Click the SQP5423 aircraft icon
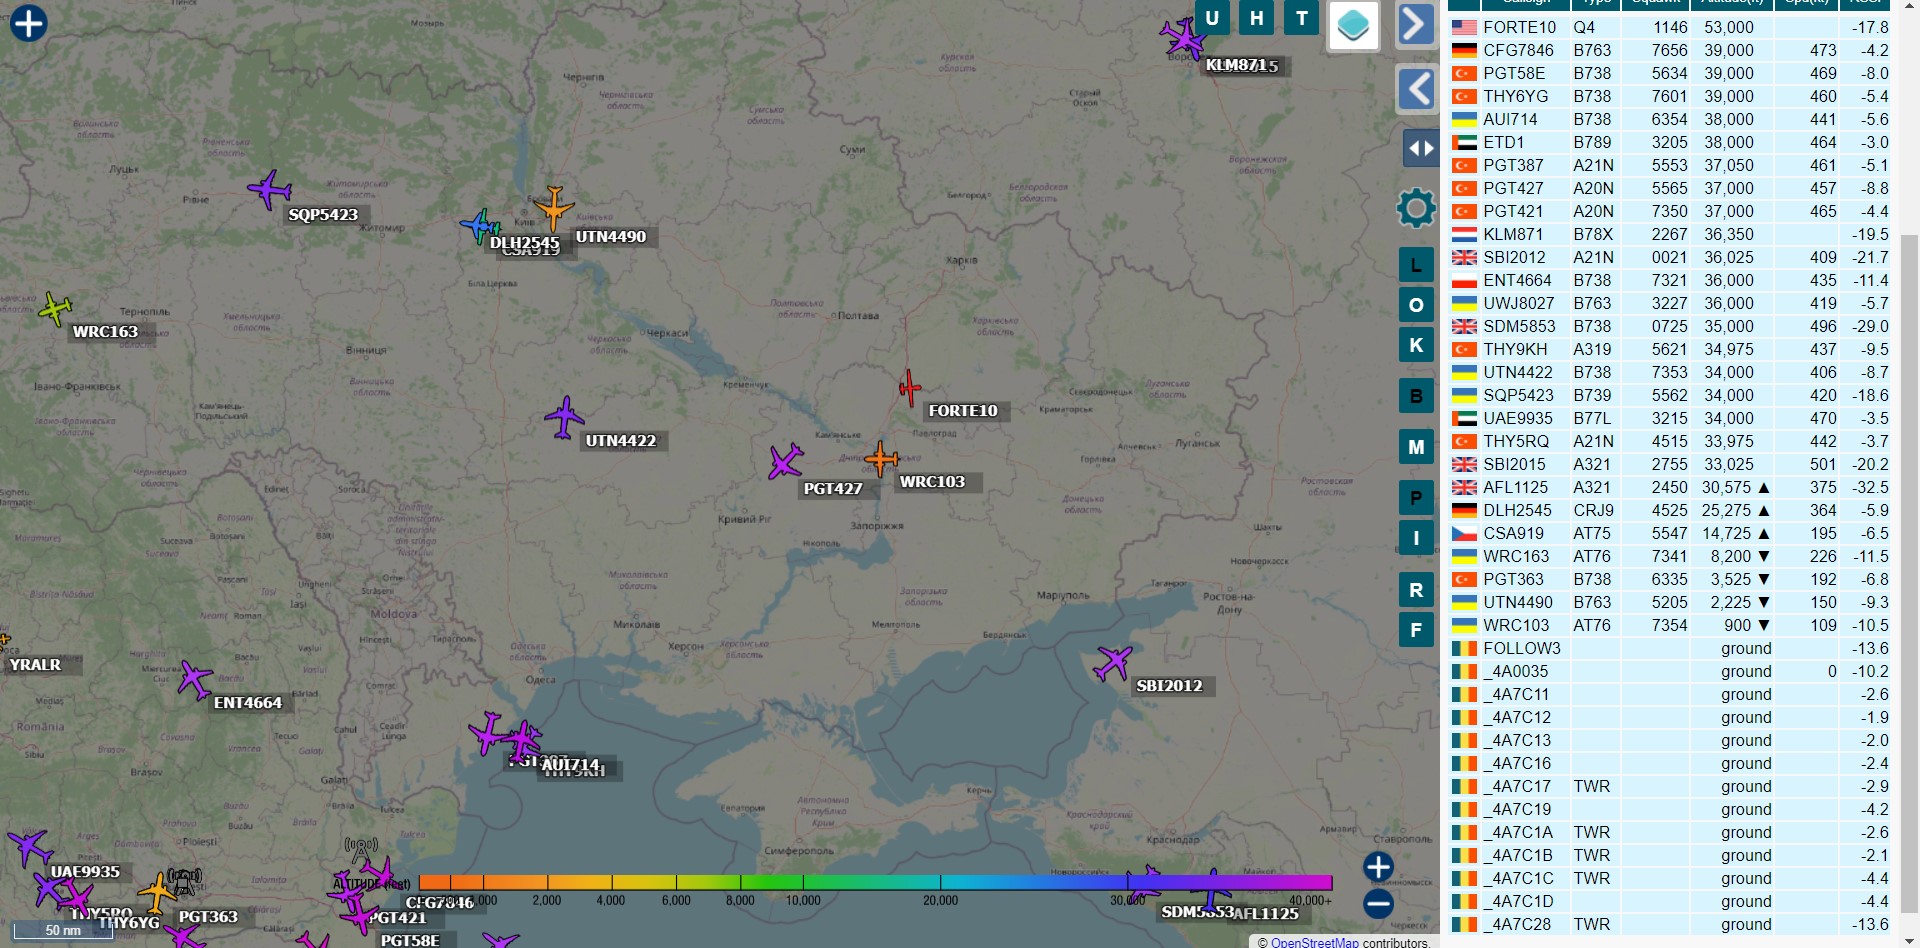This screenshot has height=948, width=1920. [269, 189]
